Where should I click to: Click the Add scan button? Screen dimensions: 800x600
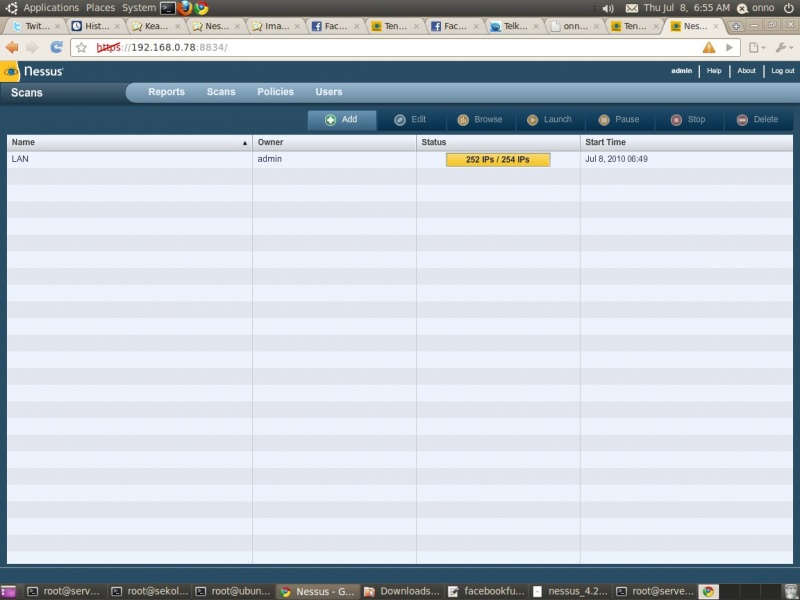(341, 120)
